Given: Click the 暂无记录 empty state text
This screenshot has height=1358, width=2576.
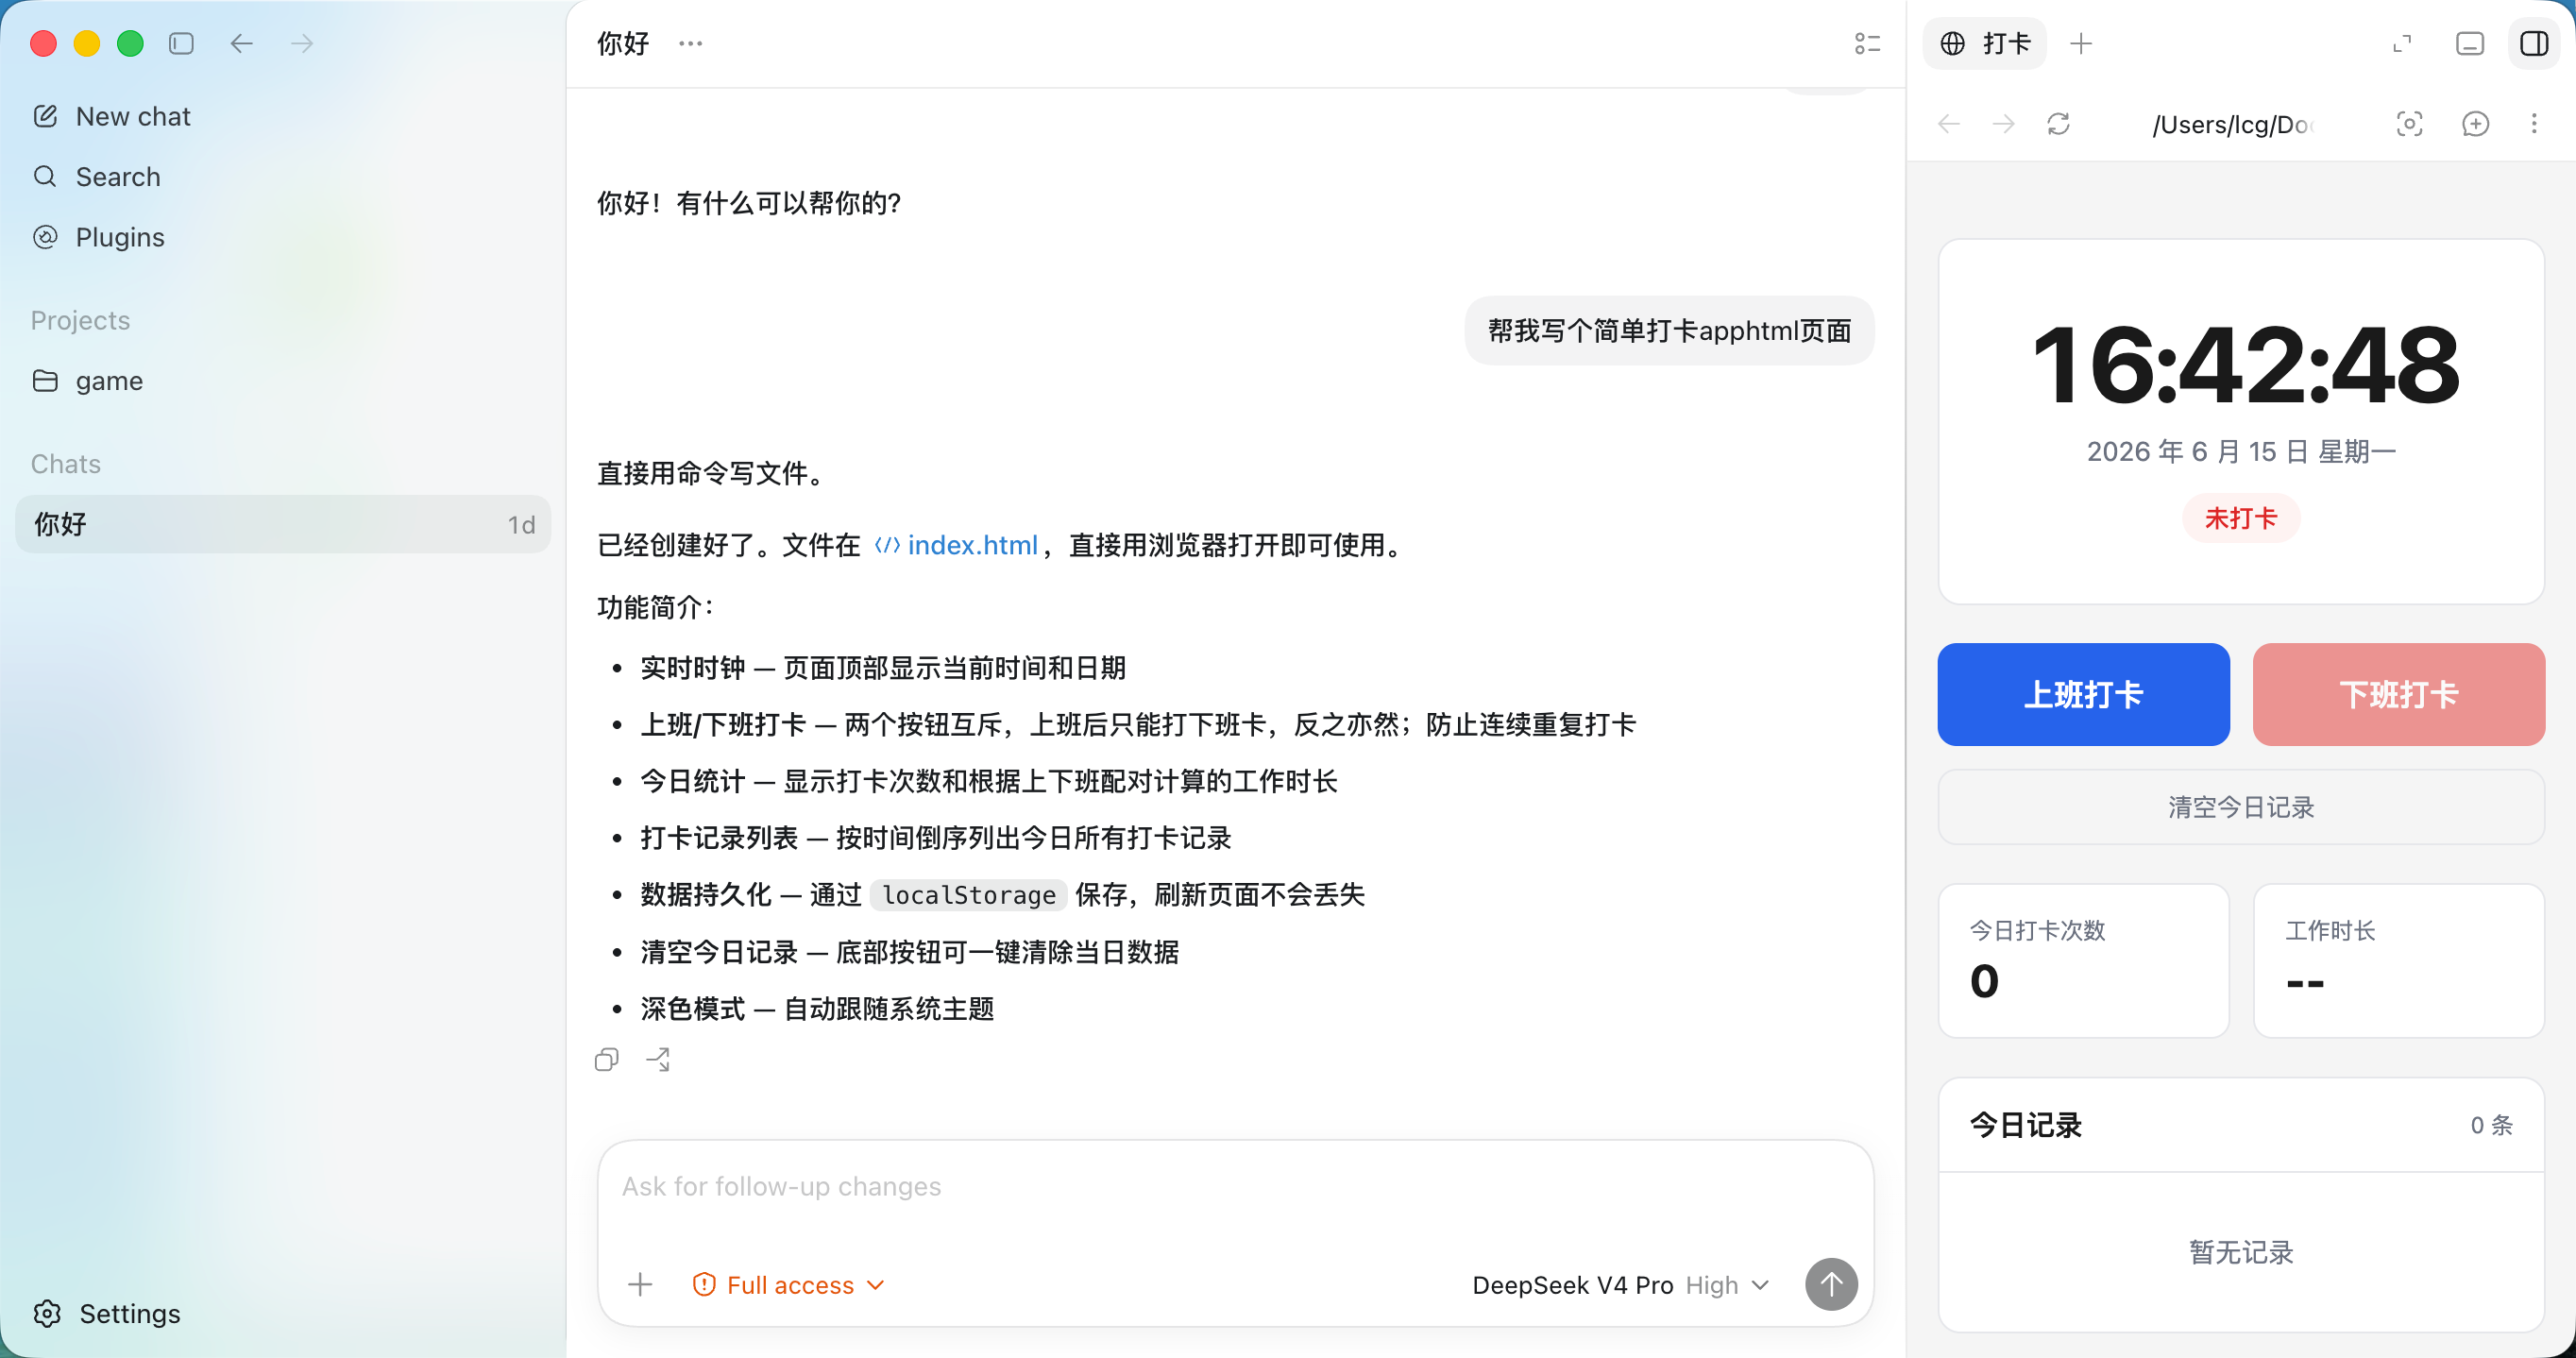Looking at the screenshot, I should pos(2241,1252).
